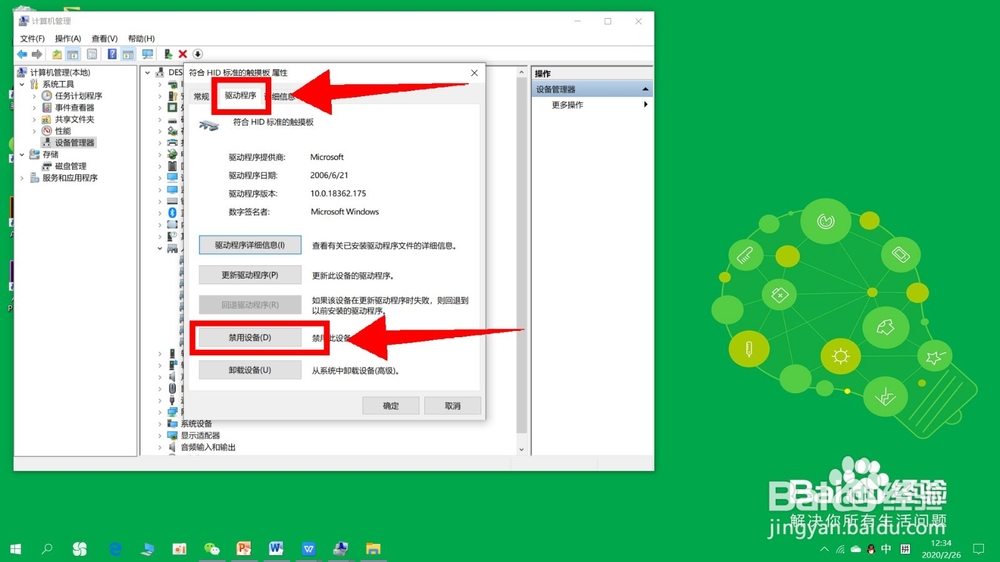Click the red X Uninstall device icon
The width and height of the screenshot is (1000, 562).
pos(182,54)
